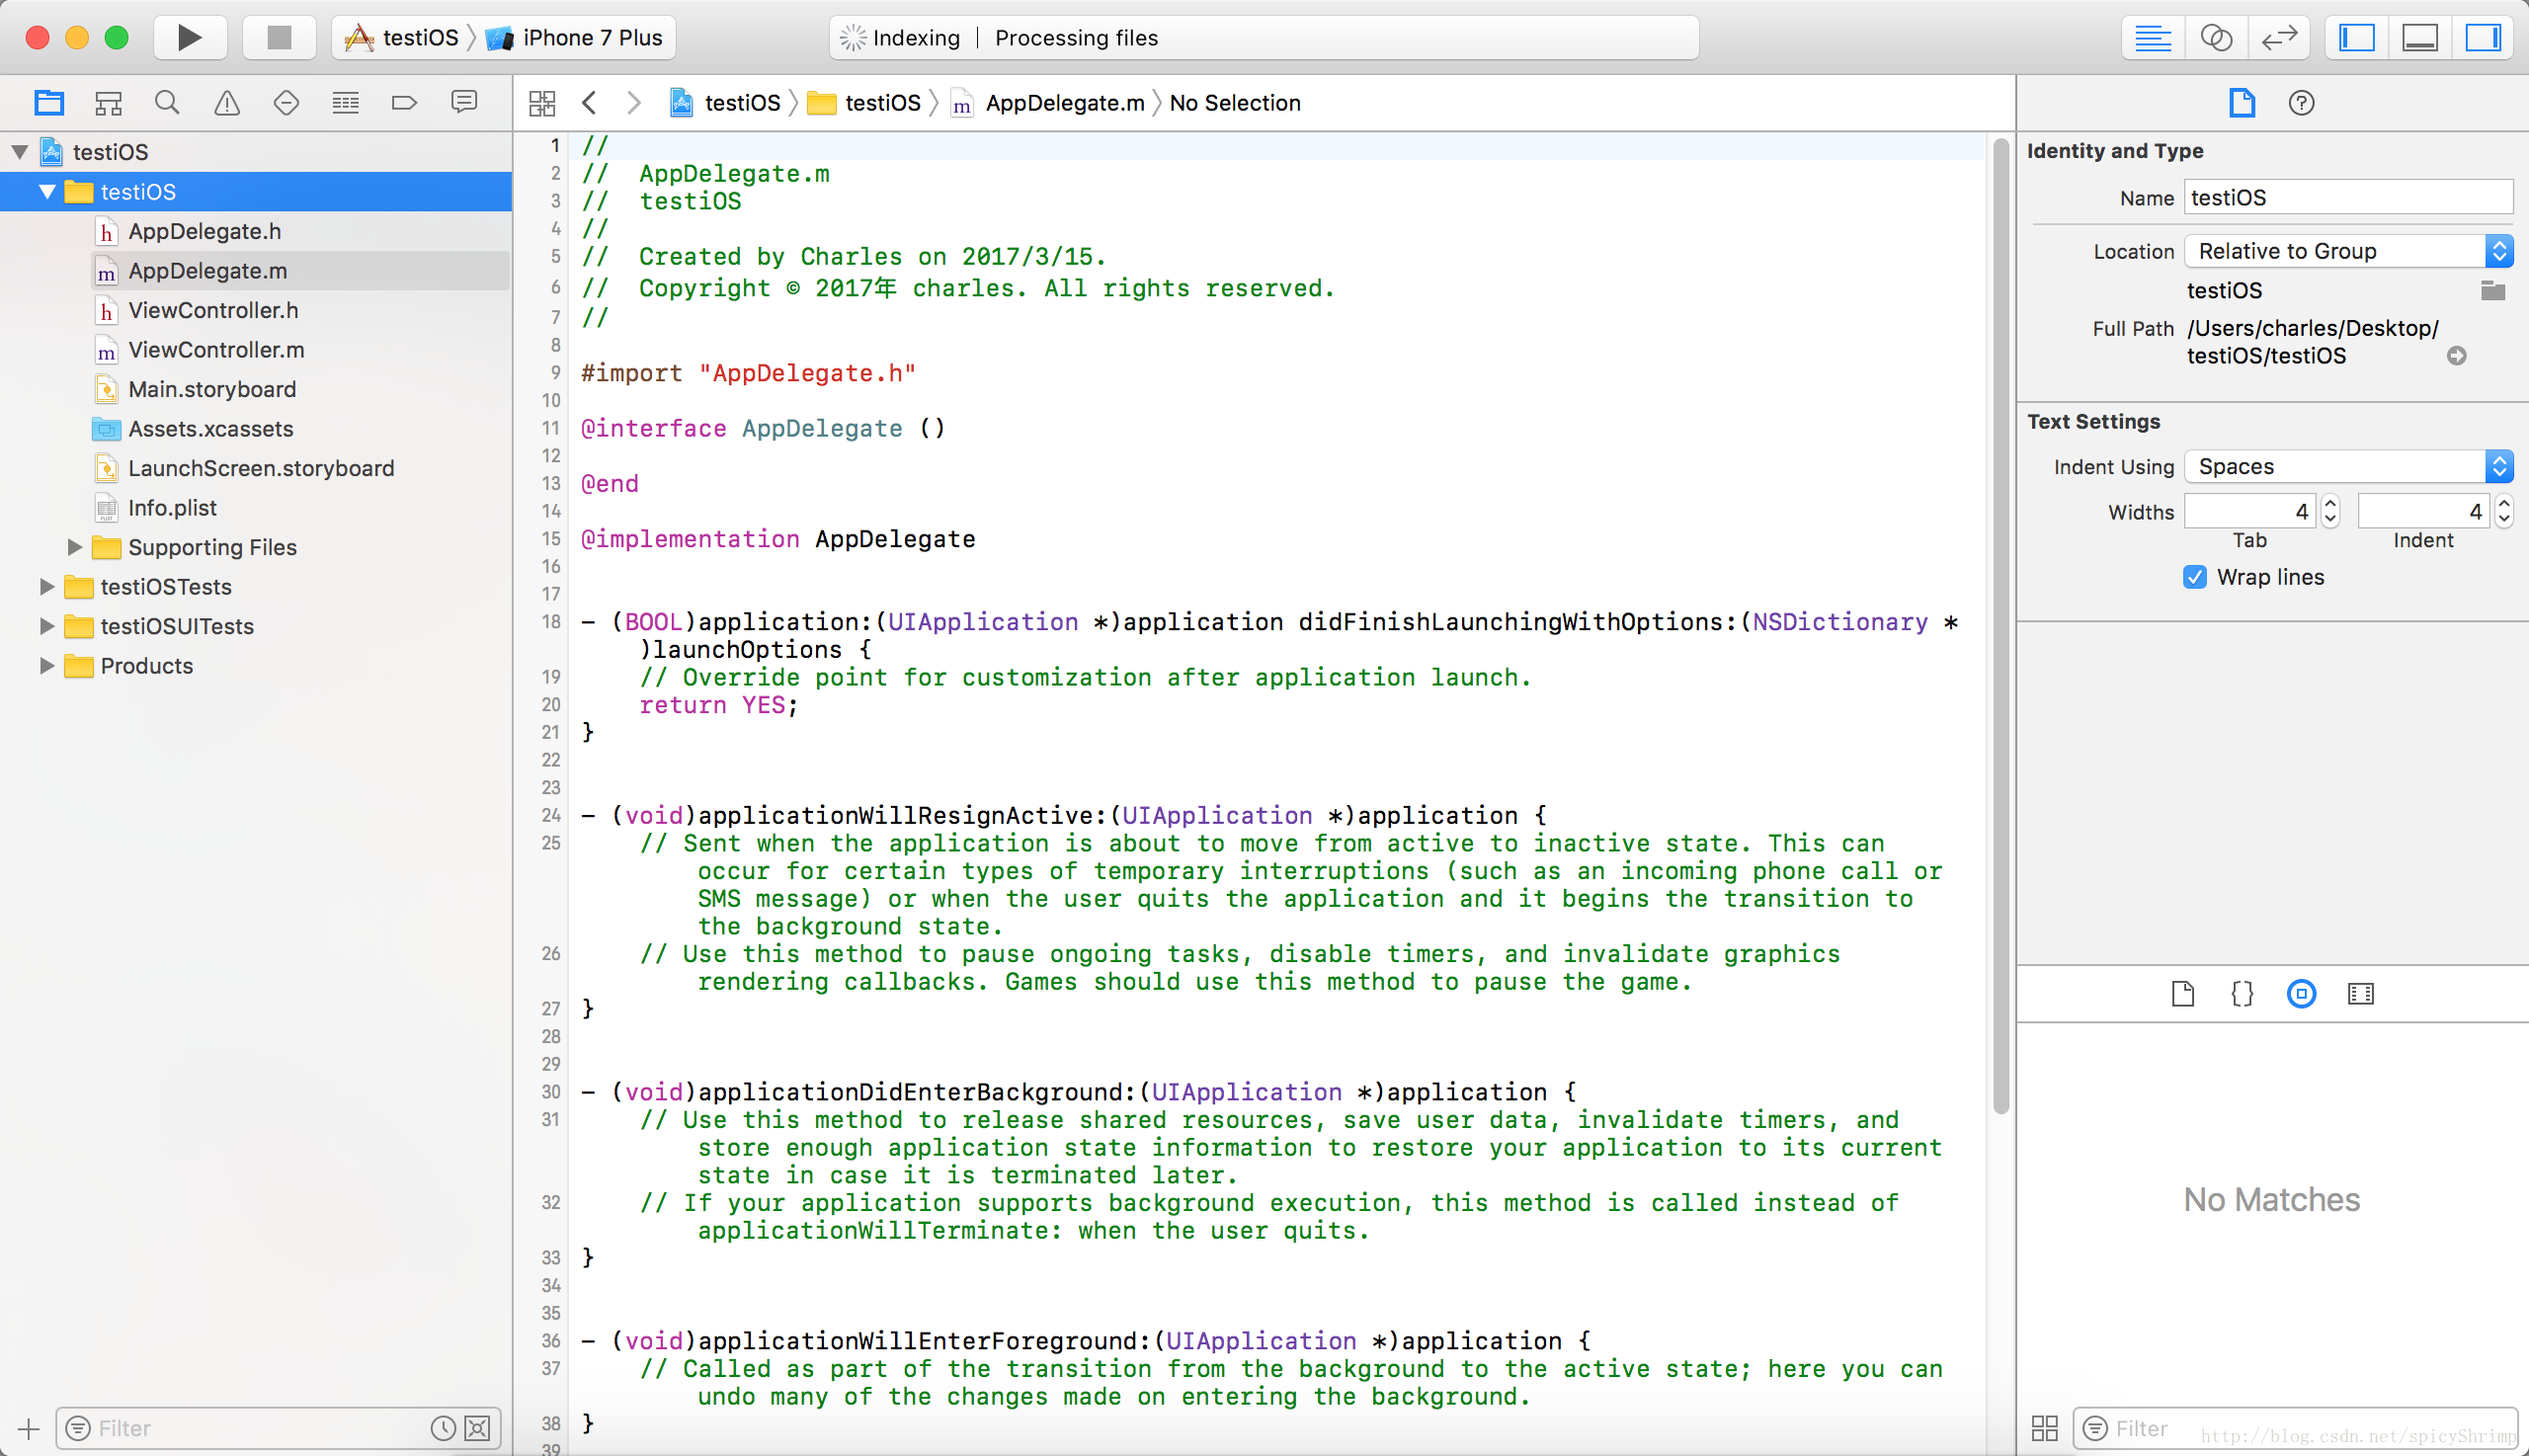Expand the testiOSTests group
The image size is (2529, 1456).
[x=46, y=586]
